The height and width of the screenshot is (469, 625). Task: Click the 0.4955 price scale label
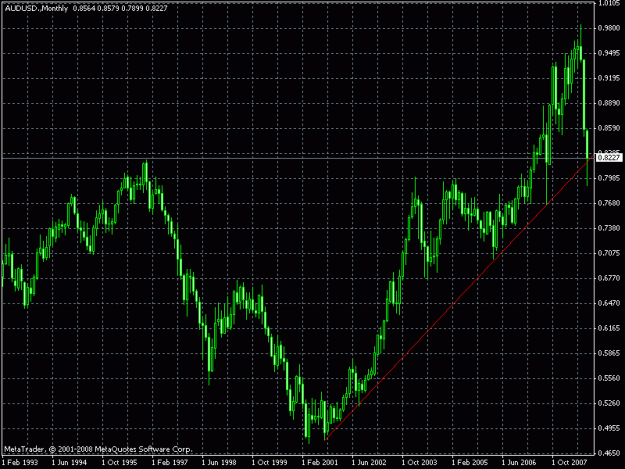coord(609,428)
